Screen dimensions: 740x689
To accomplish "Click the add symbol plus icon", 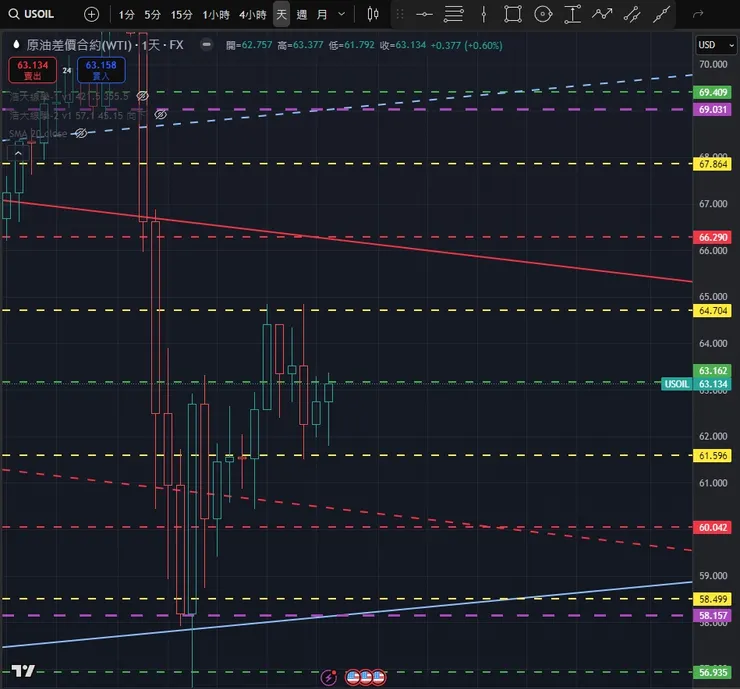I will click(x=91, y=15).
